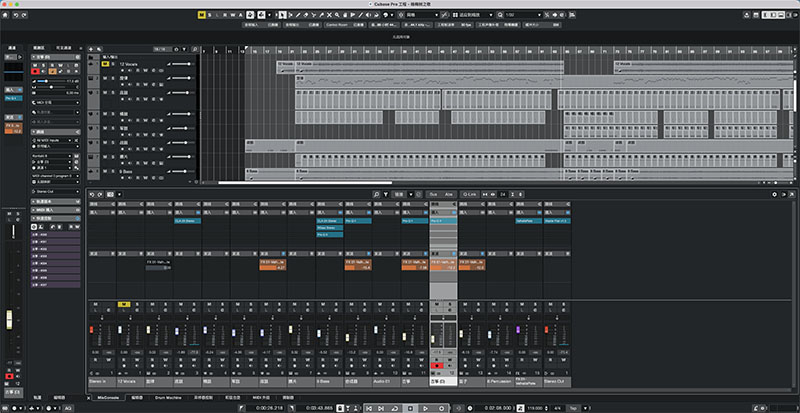
Task: Open the track filter dropdown arrow in track list
Action: [184, 50]
